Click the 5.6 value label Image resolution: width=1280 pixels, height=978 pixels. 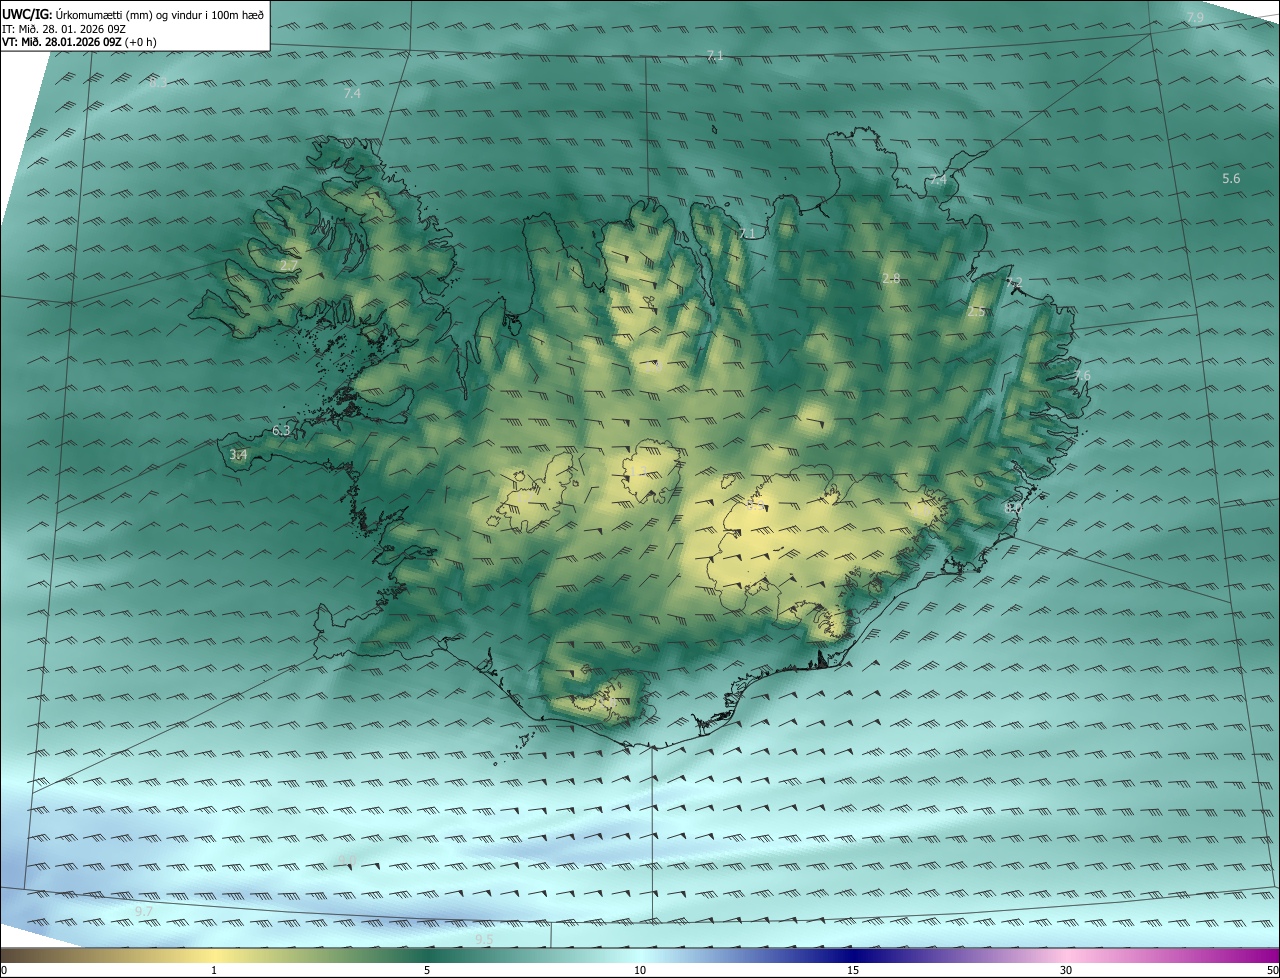[1231, 178]
